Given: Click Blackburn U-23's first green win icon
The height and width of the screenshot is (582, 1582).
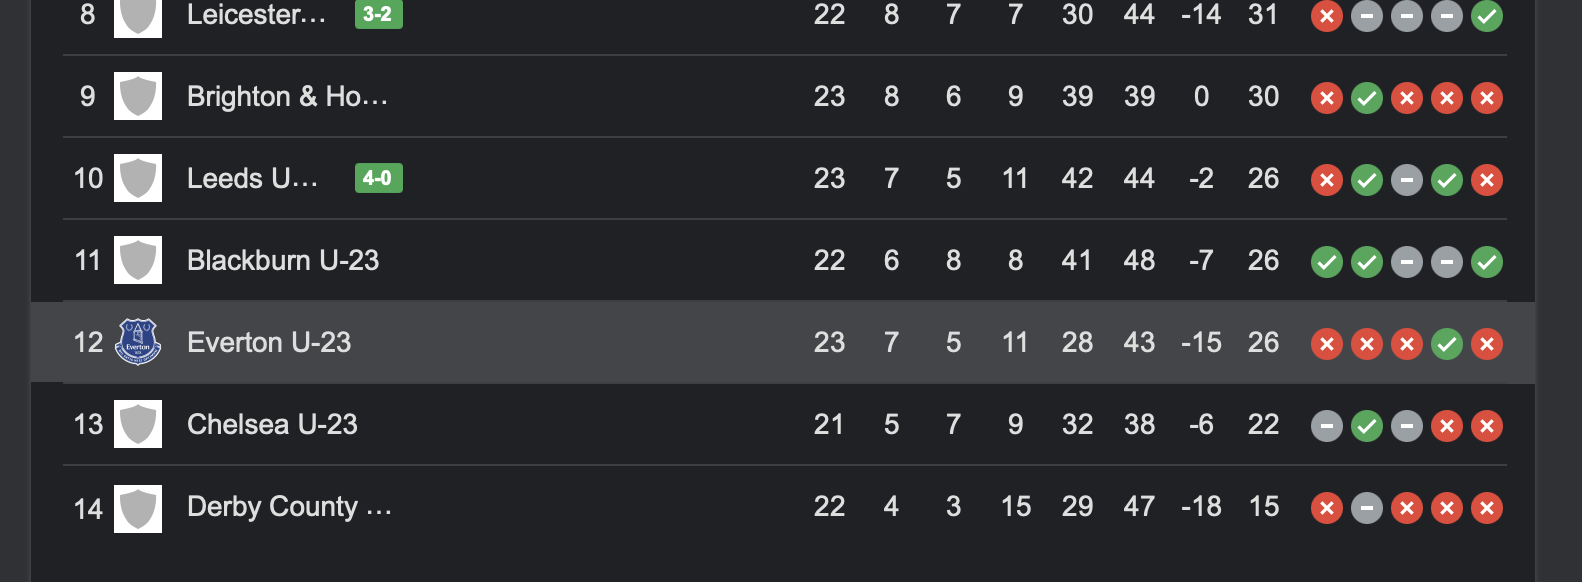Looking at the screenshot, I should point(1327,262).
